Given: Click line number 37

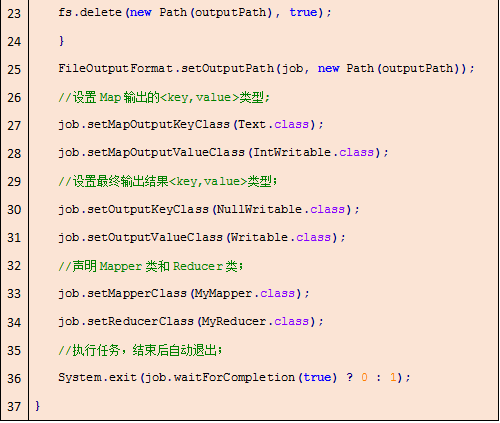Looking at the screenshot, I should tap(14, 407).
